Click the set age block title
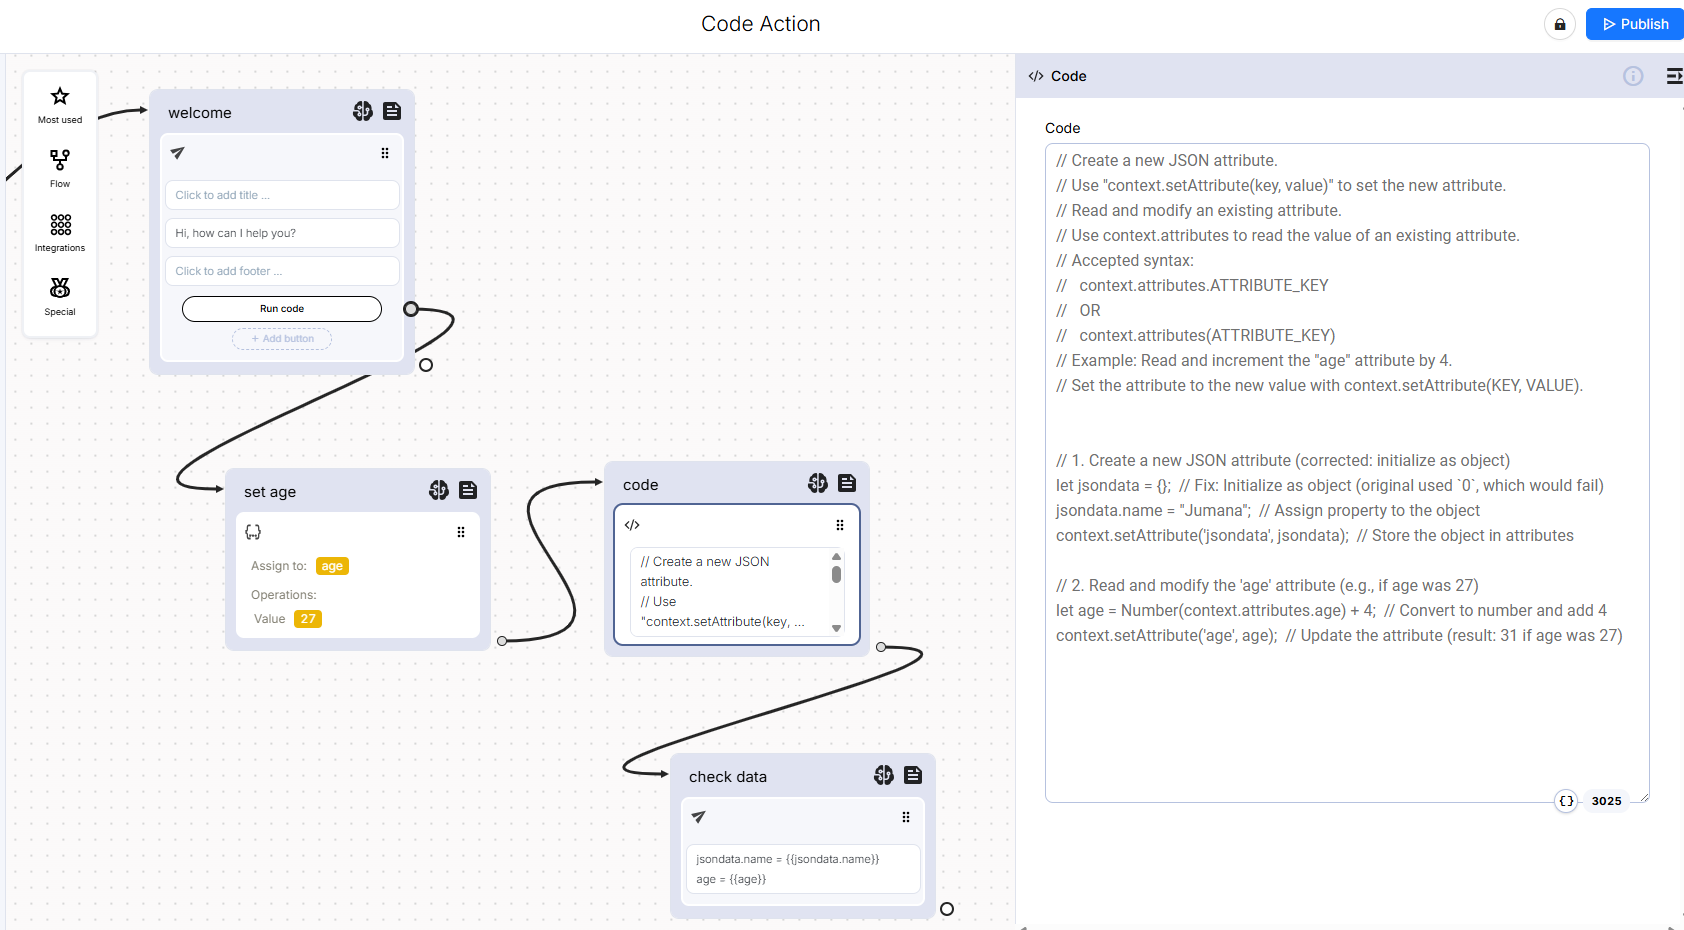The width and height of the screenshot is (1684, 930). coord(270,492)
